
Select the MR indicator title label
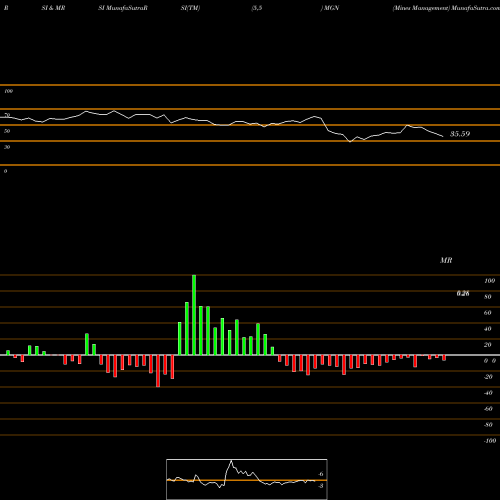coord(446,260)
